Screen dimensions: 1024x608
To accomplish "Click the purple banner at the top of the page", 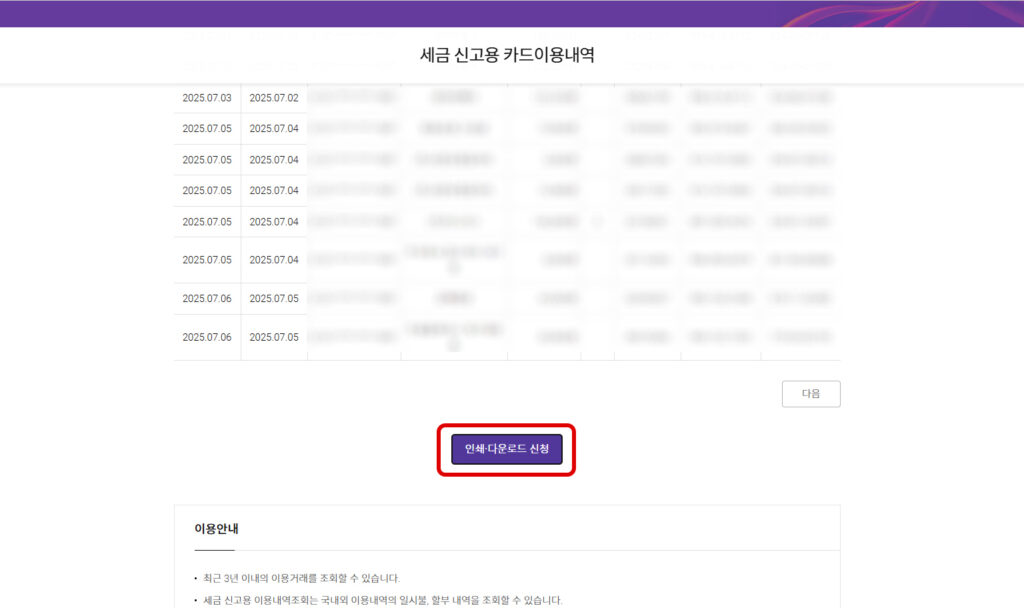I will (512, 15).
